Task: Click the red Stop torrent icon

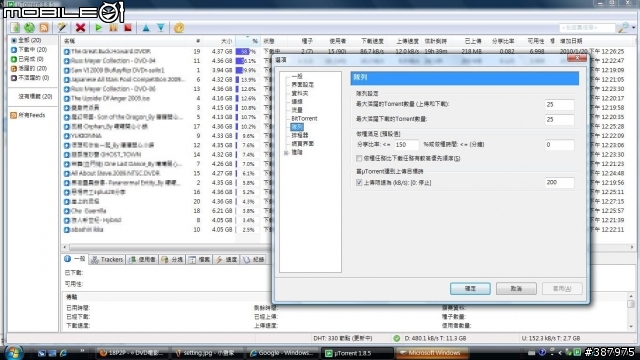Action: coord(128,28)
